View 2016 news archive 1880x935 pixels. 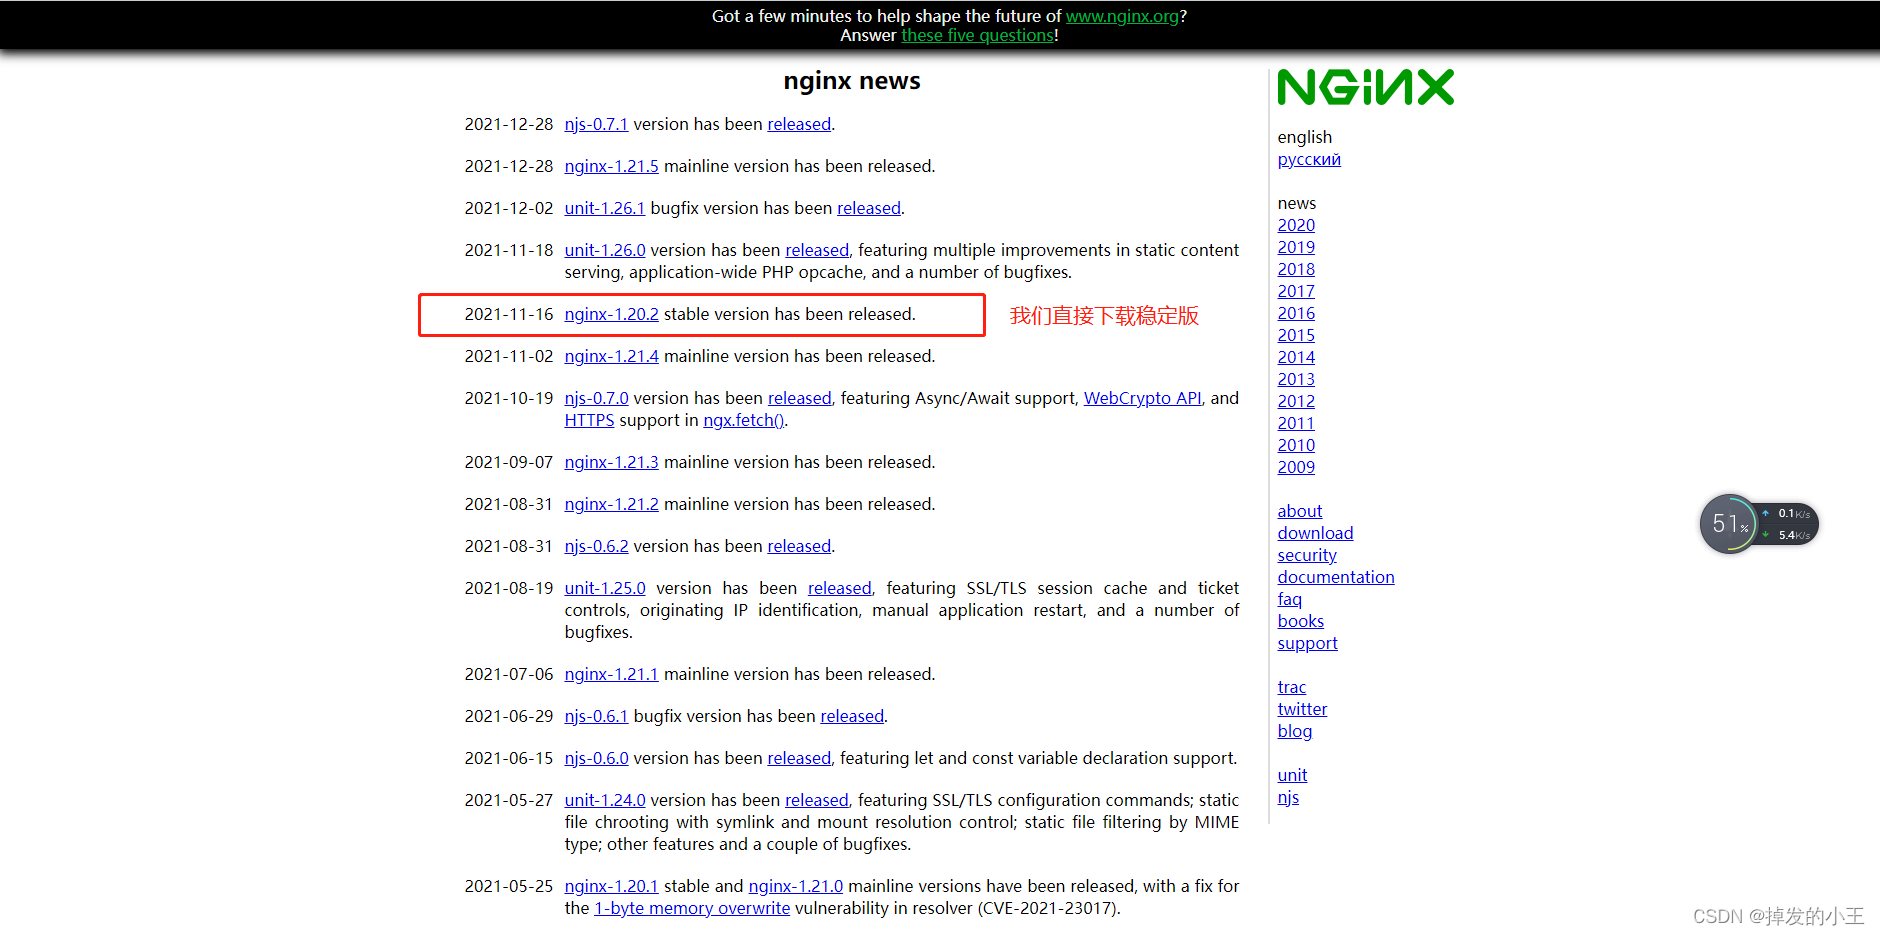click(1296, 313)
